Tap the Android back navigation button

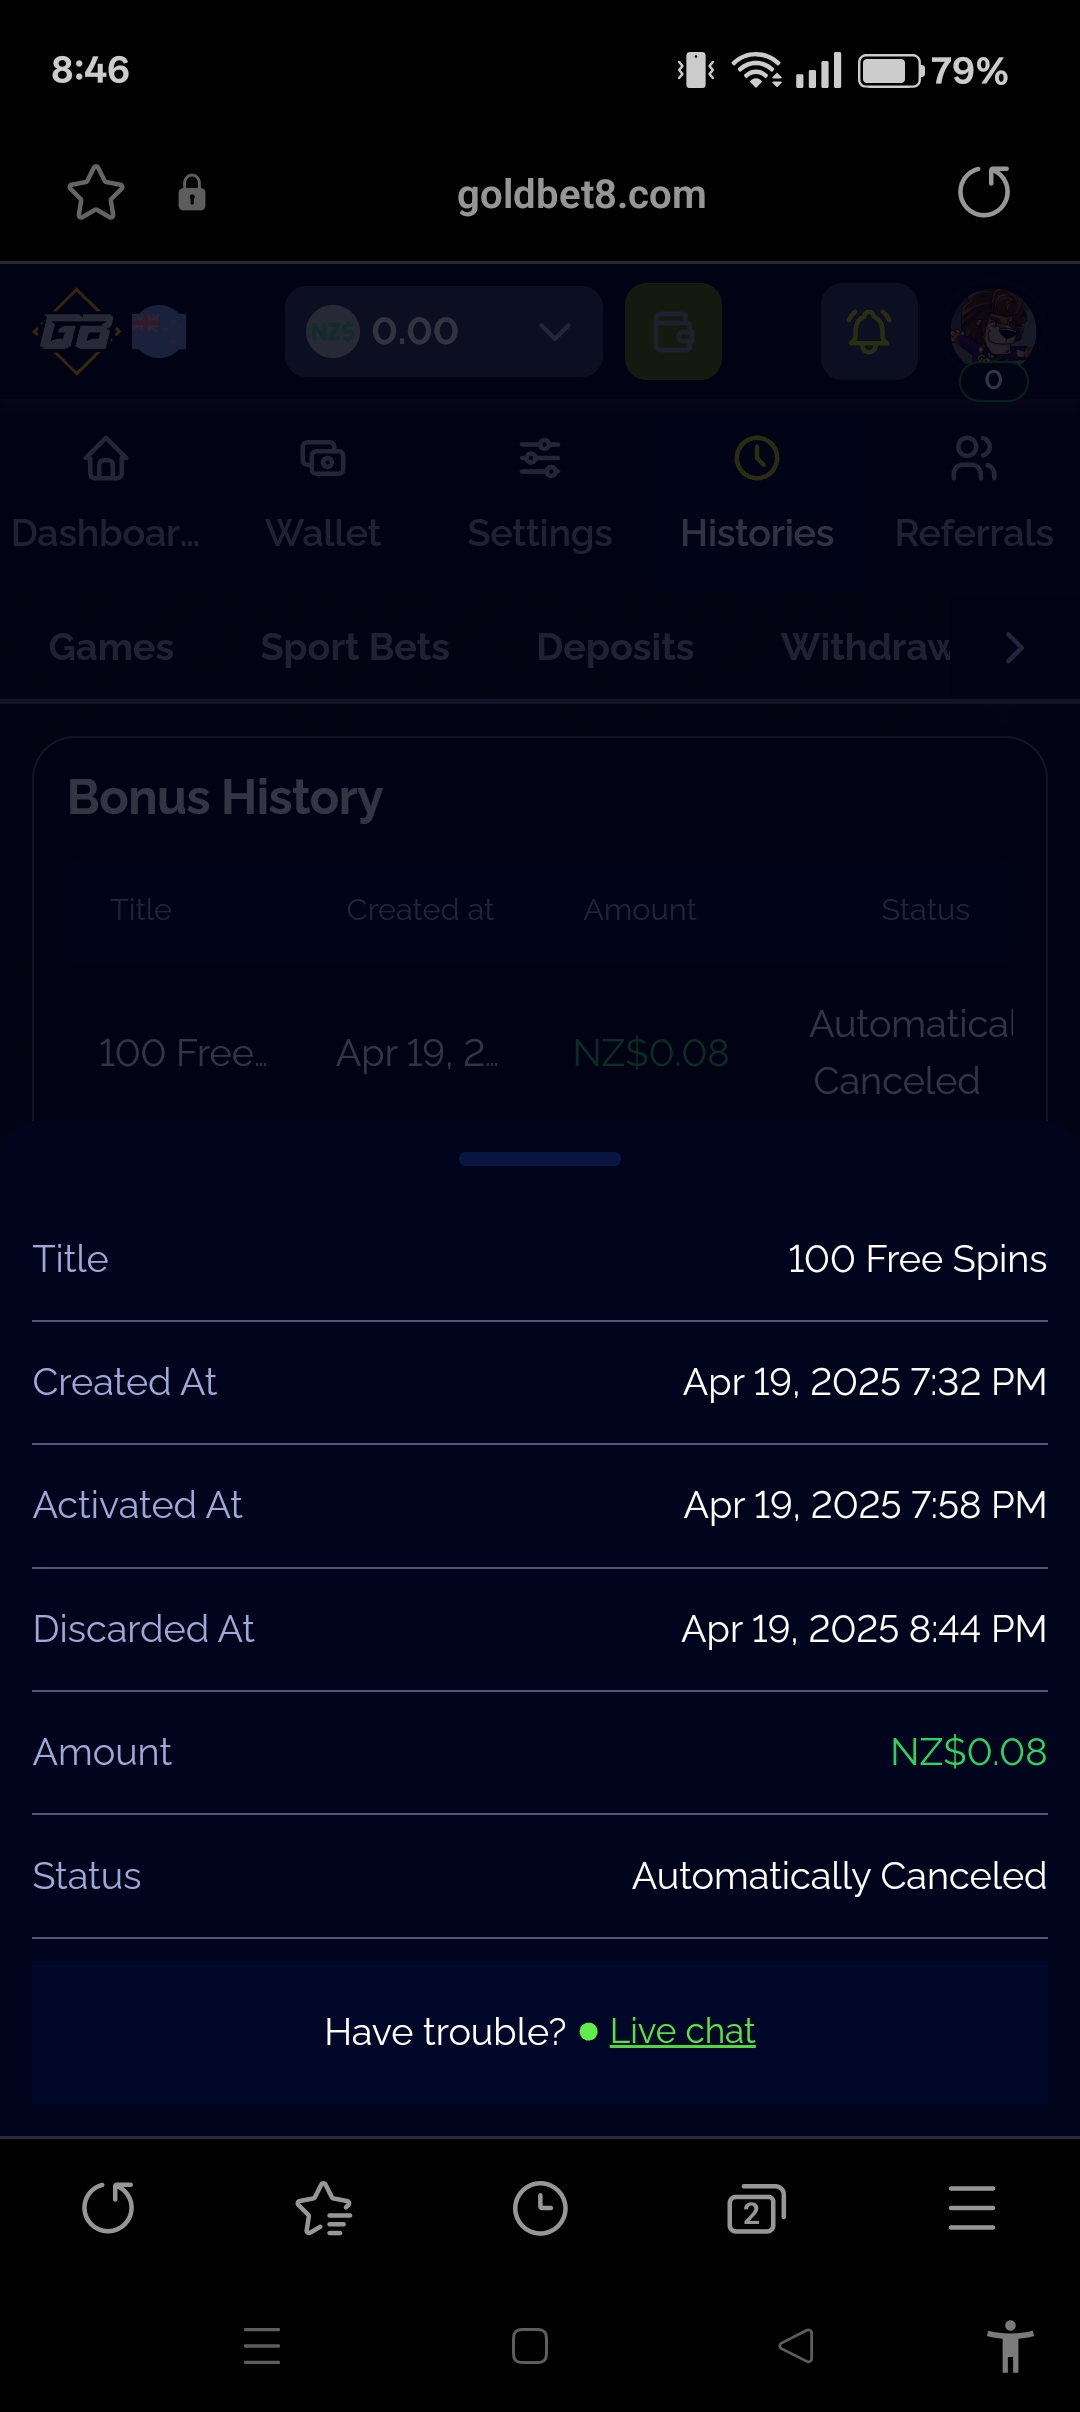tap(797, 2345)
